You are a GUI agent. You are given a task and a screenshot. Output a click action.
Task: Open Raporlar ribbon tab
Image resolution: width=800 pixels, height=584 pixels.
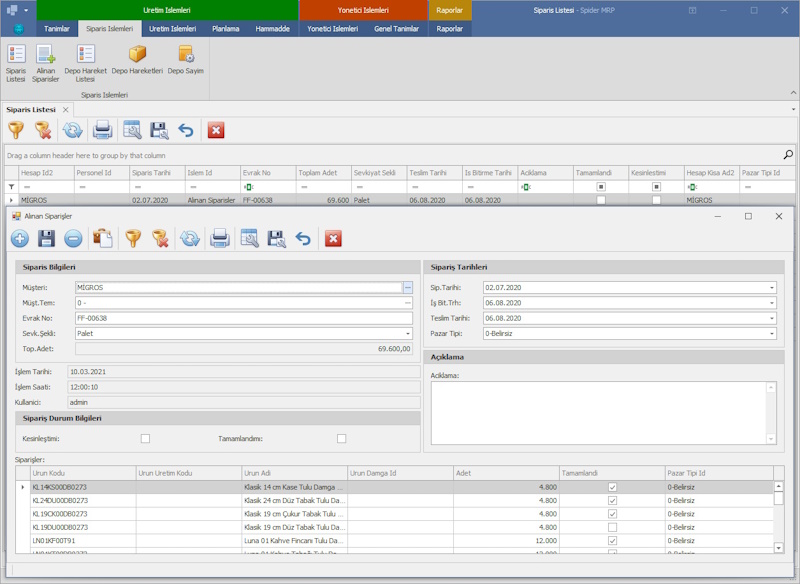point(449,29)
